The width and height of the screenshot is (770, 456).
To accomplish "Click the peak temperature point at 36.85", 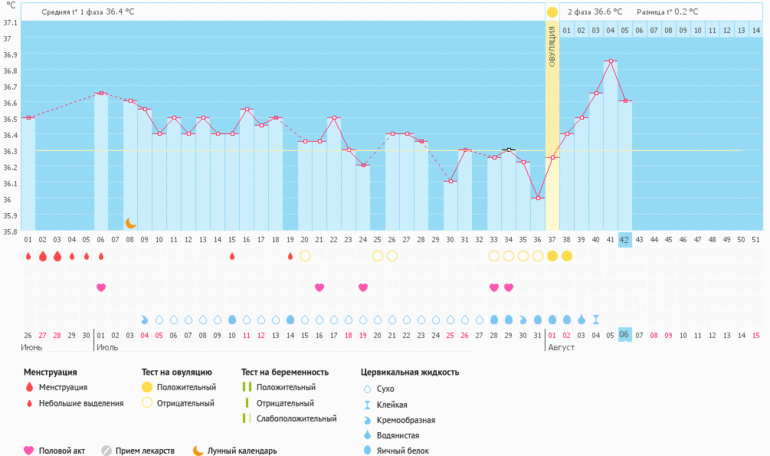I will click(610, 62).
